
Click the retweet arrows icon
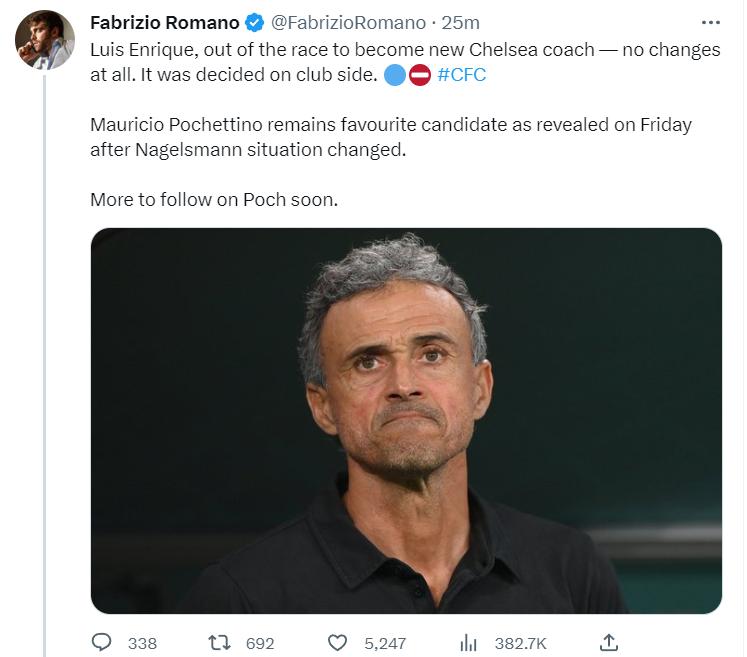[220, 643]
